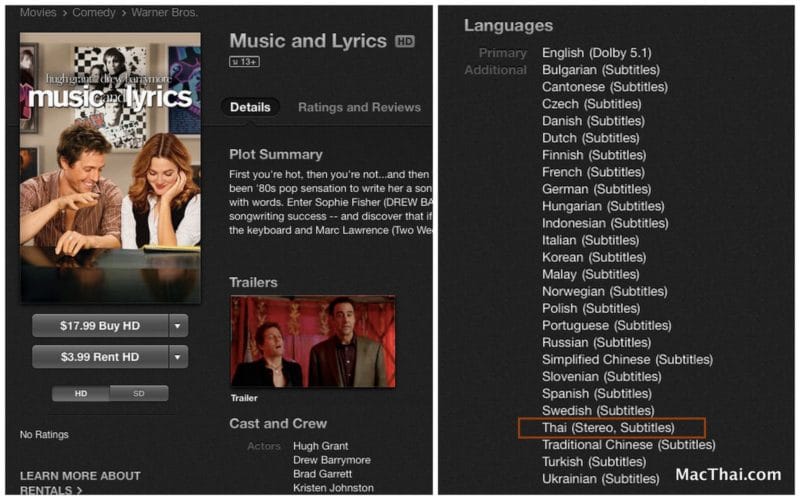Play the Trailer thumbnail
The height and width of the screenshot is (500, 800).
pyautogui.click(x=313, y=341)
